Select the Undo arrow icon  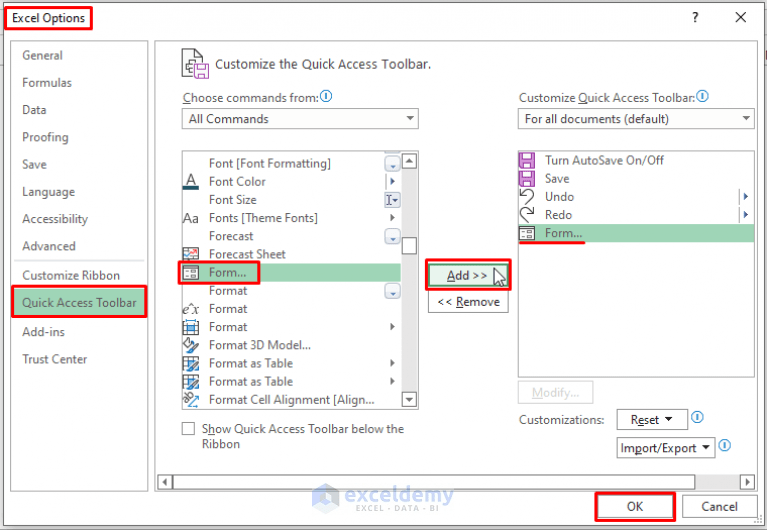coord(527,197)
